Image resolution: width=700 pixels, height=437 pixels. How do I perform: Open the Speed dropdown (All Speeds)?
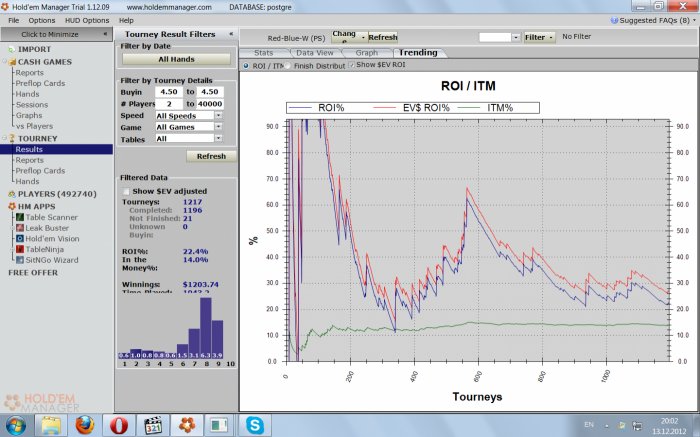218,115
